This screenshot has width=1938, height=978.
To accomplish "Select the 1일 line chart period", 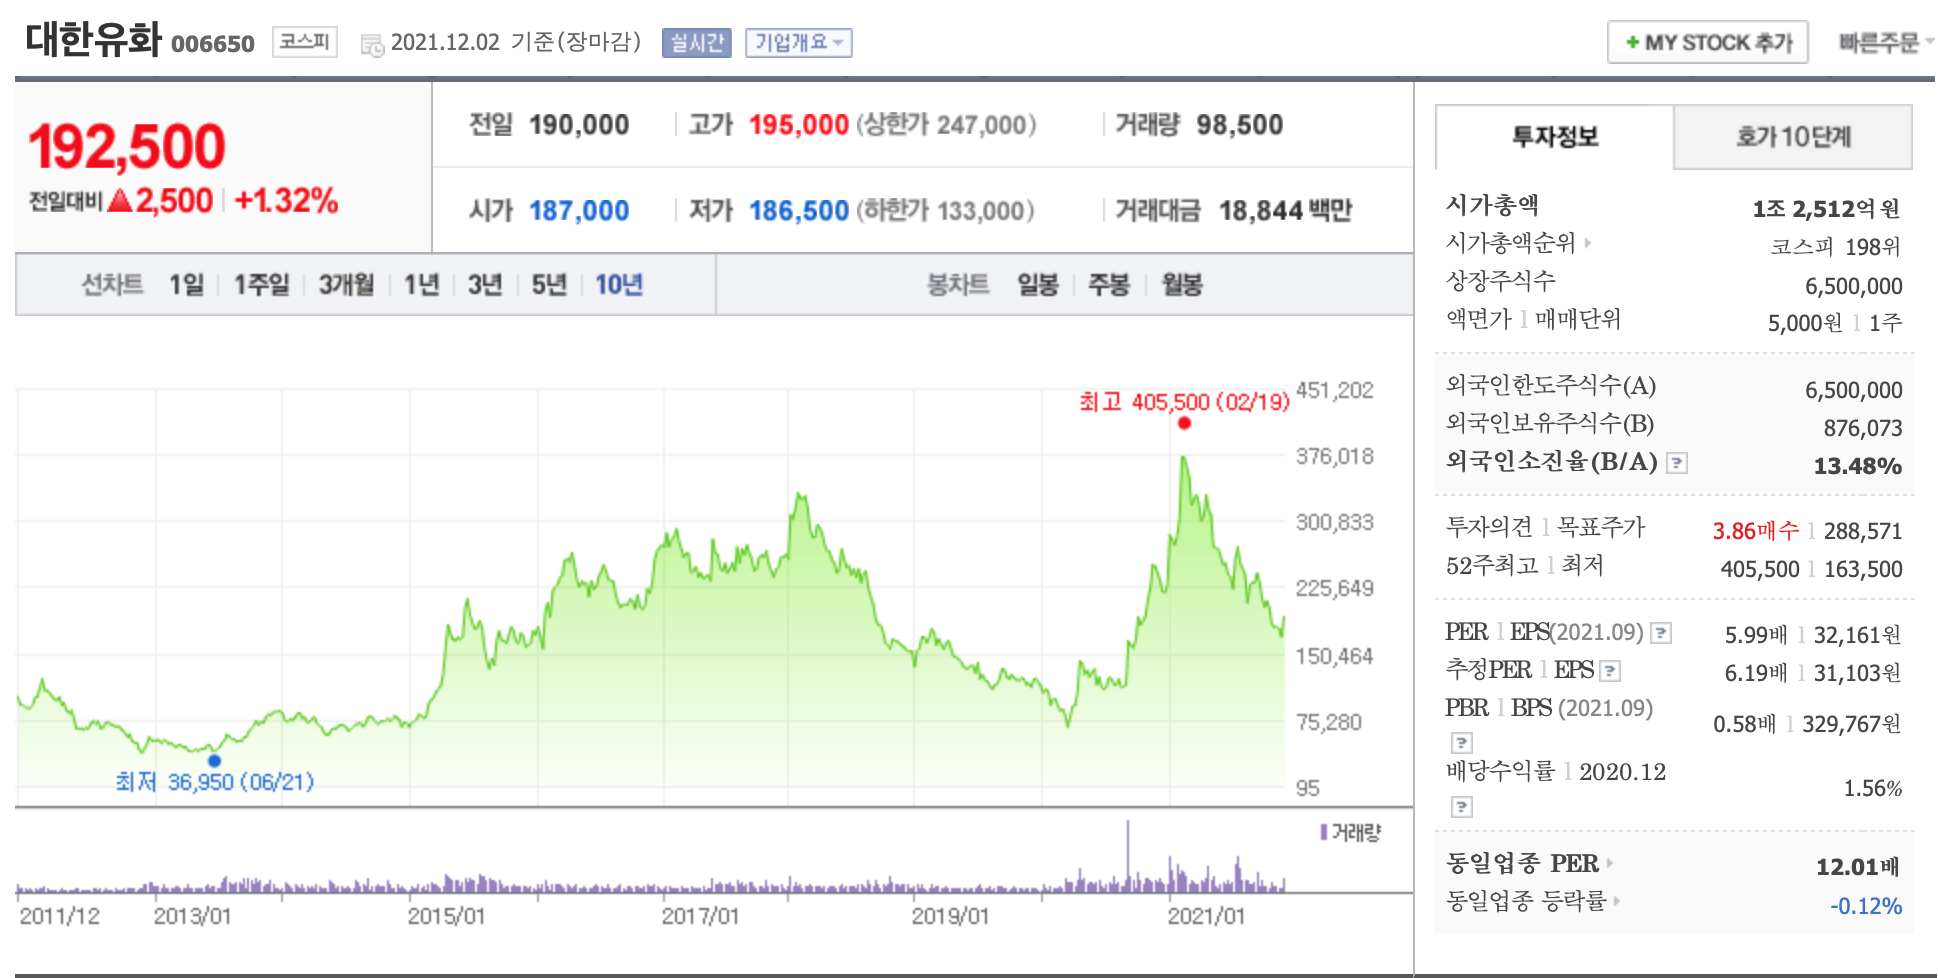I will (186, 285).
